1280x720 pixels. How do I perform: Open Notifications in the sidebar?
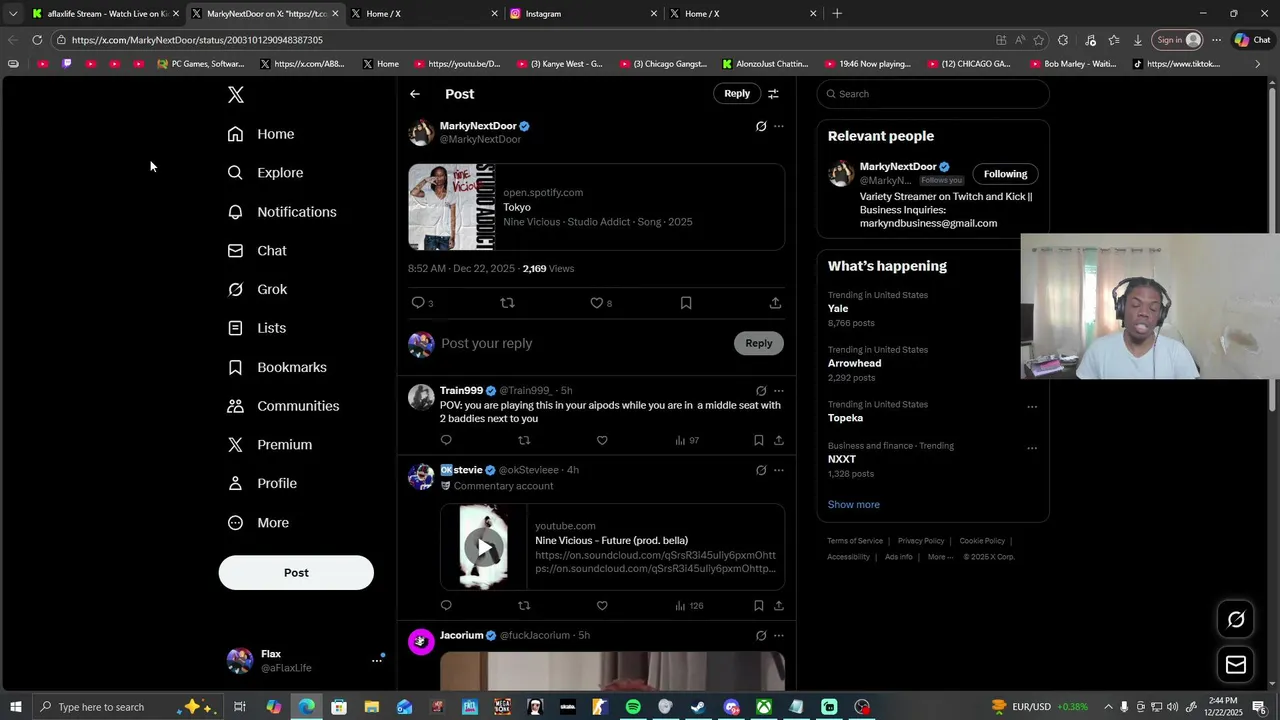(282, 212)
